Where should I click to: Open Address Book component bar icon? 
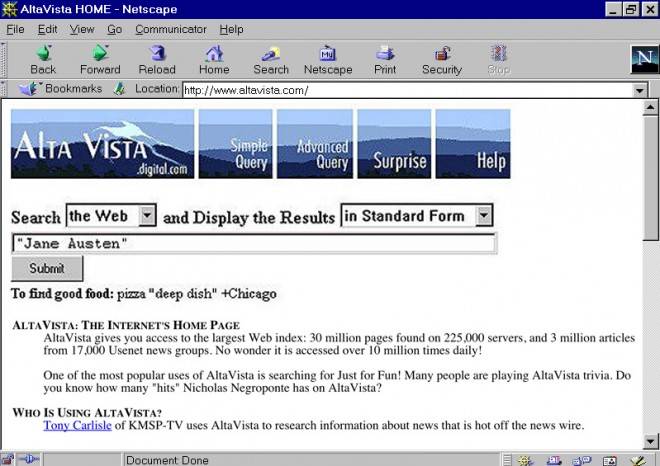(x=610, y=461)
